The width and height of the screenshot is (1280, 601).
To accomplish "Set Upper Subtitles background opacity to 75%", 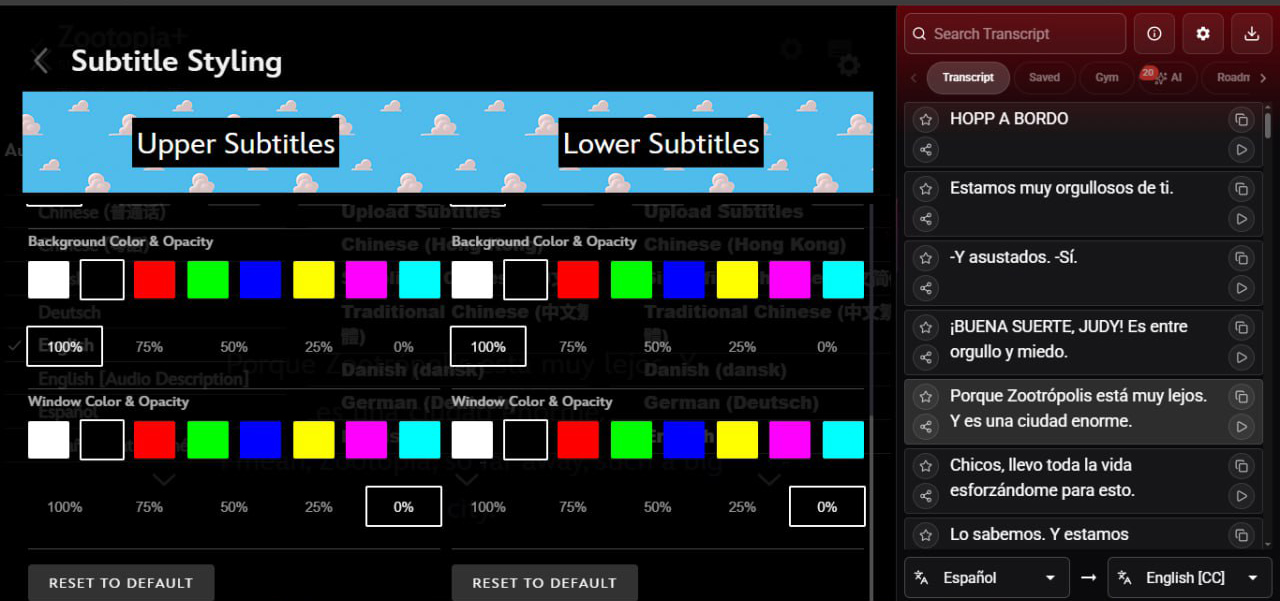I will 149,347.
